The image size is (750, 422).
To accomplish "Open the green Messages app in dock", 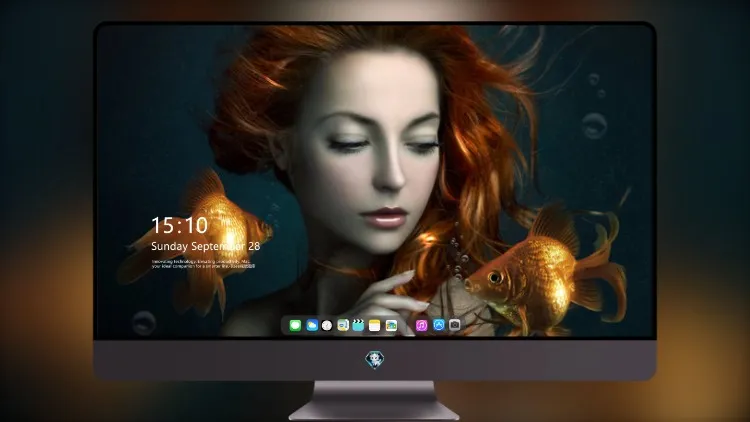I will [295, 325].
